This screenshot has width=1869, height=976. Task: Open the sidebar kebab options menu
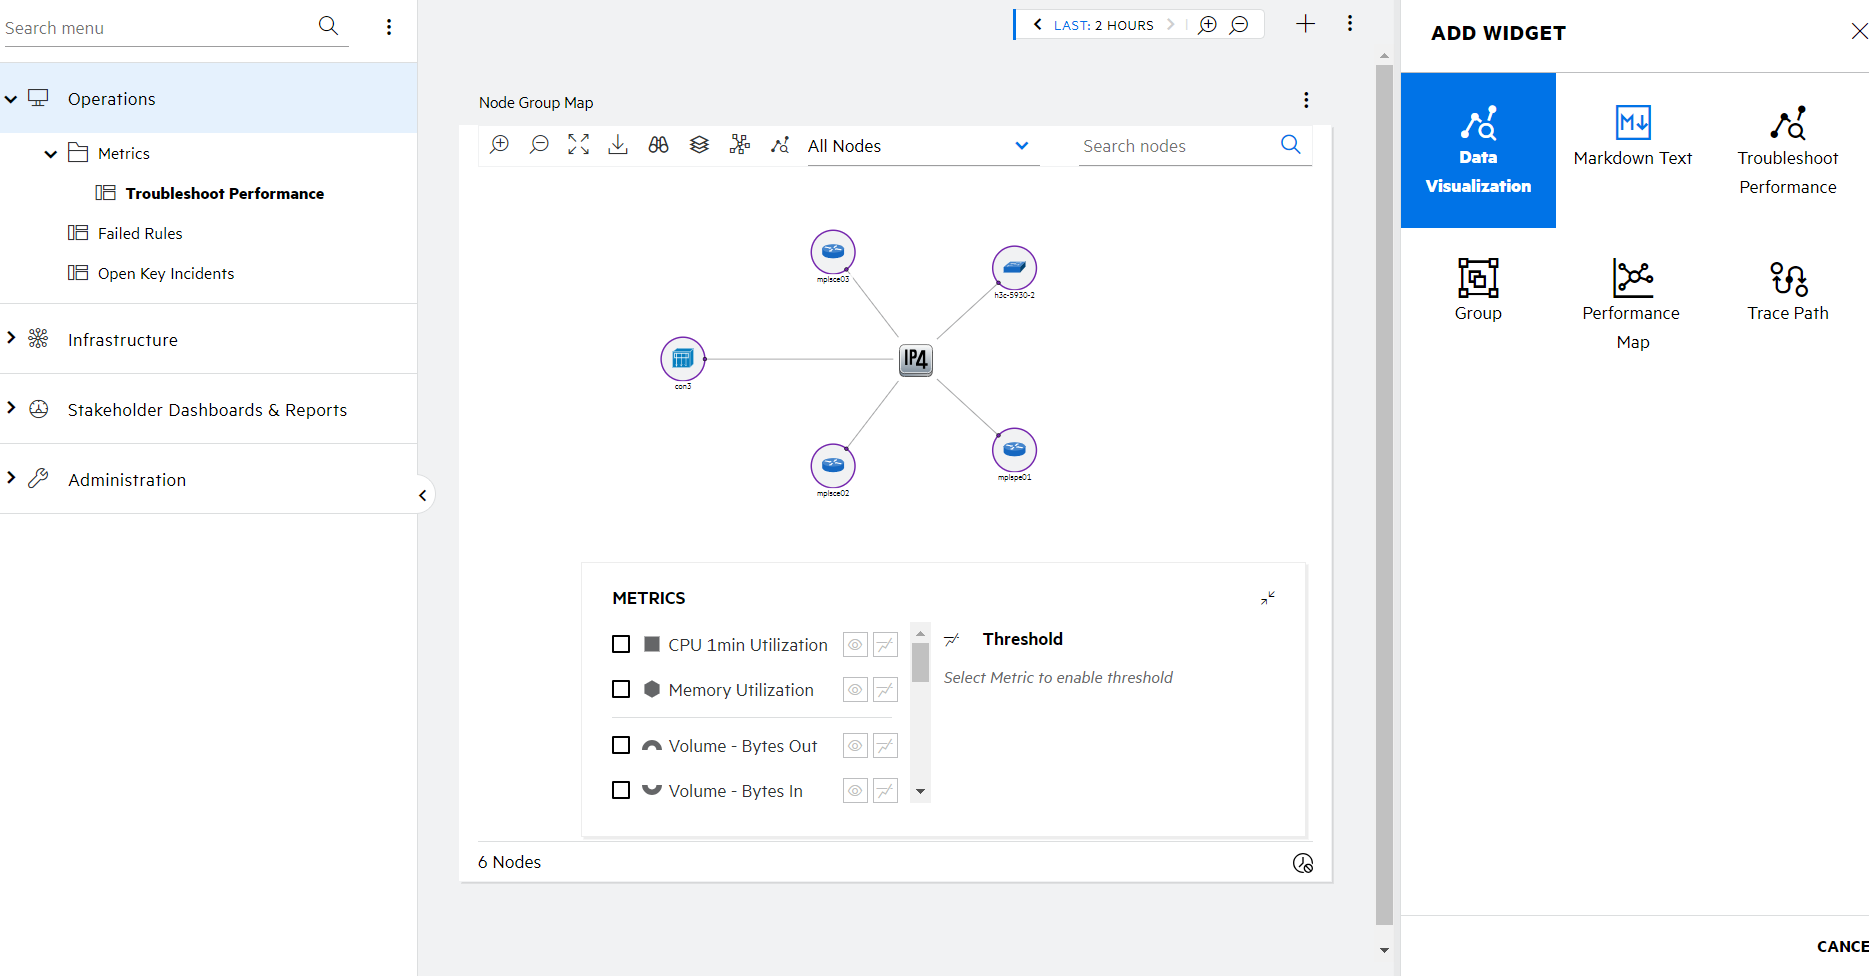pyautogui.click(x=389, y=27)
